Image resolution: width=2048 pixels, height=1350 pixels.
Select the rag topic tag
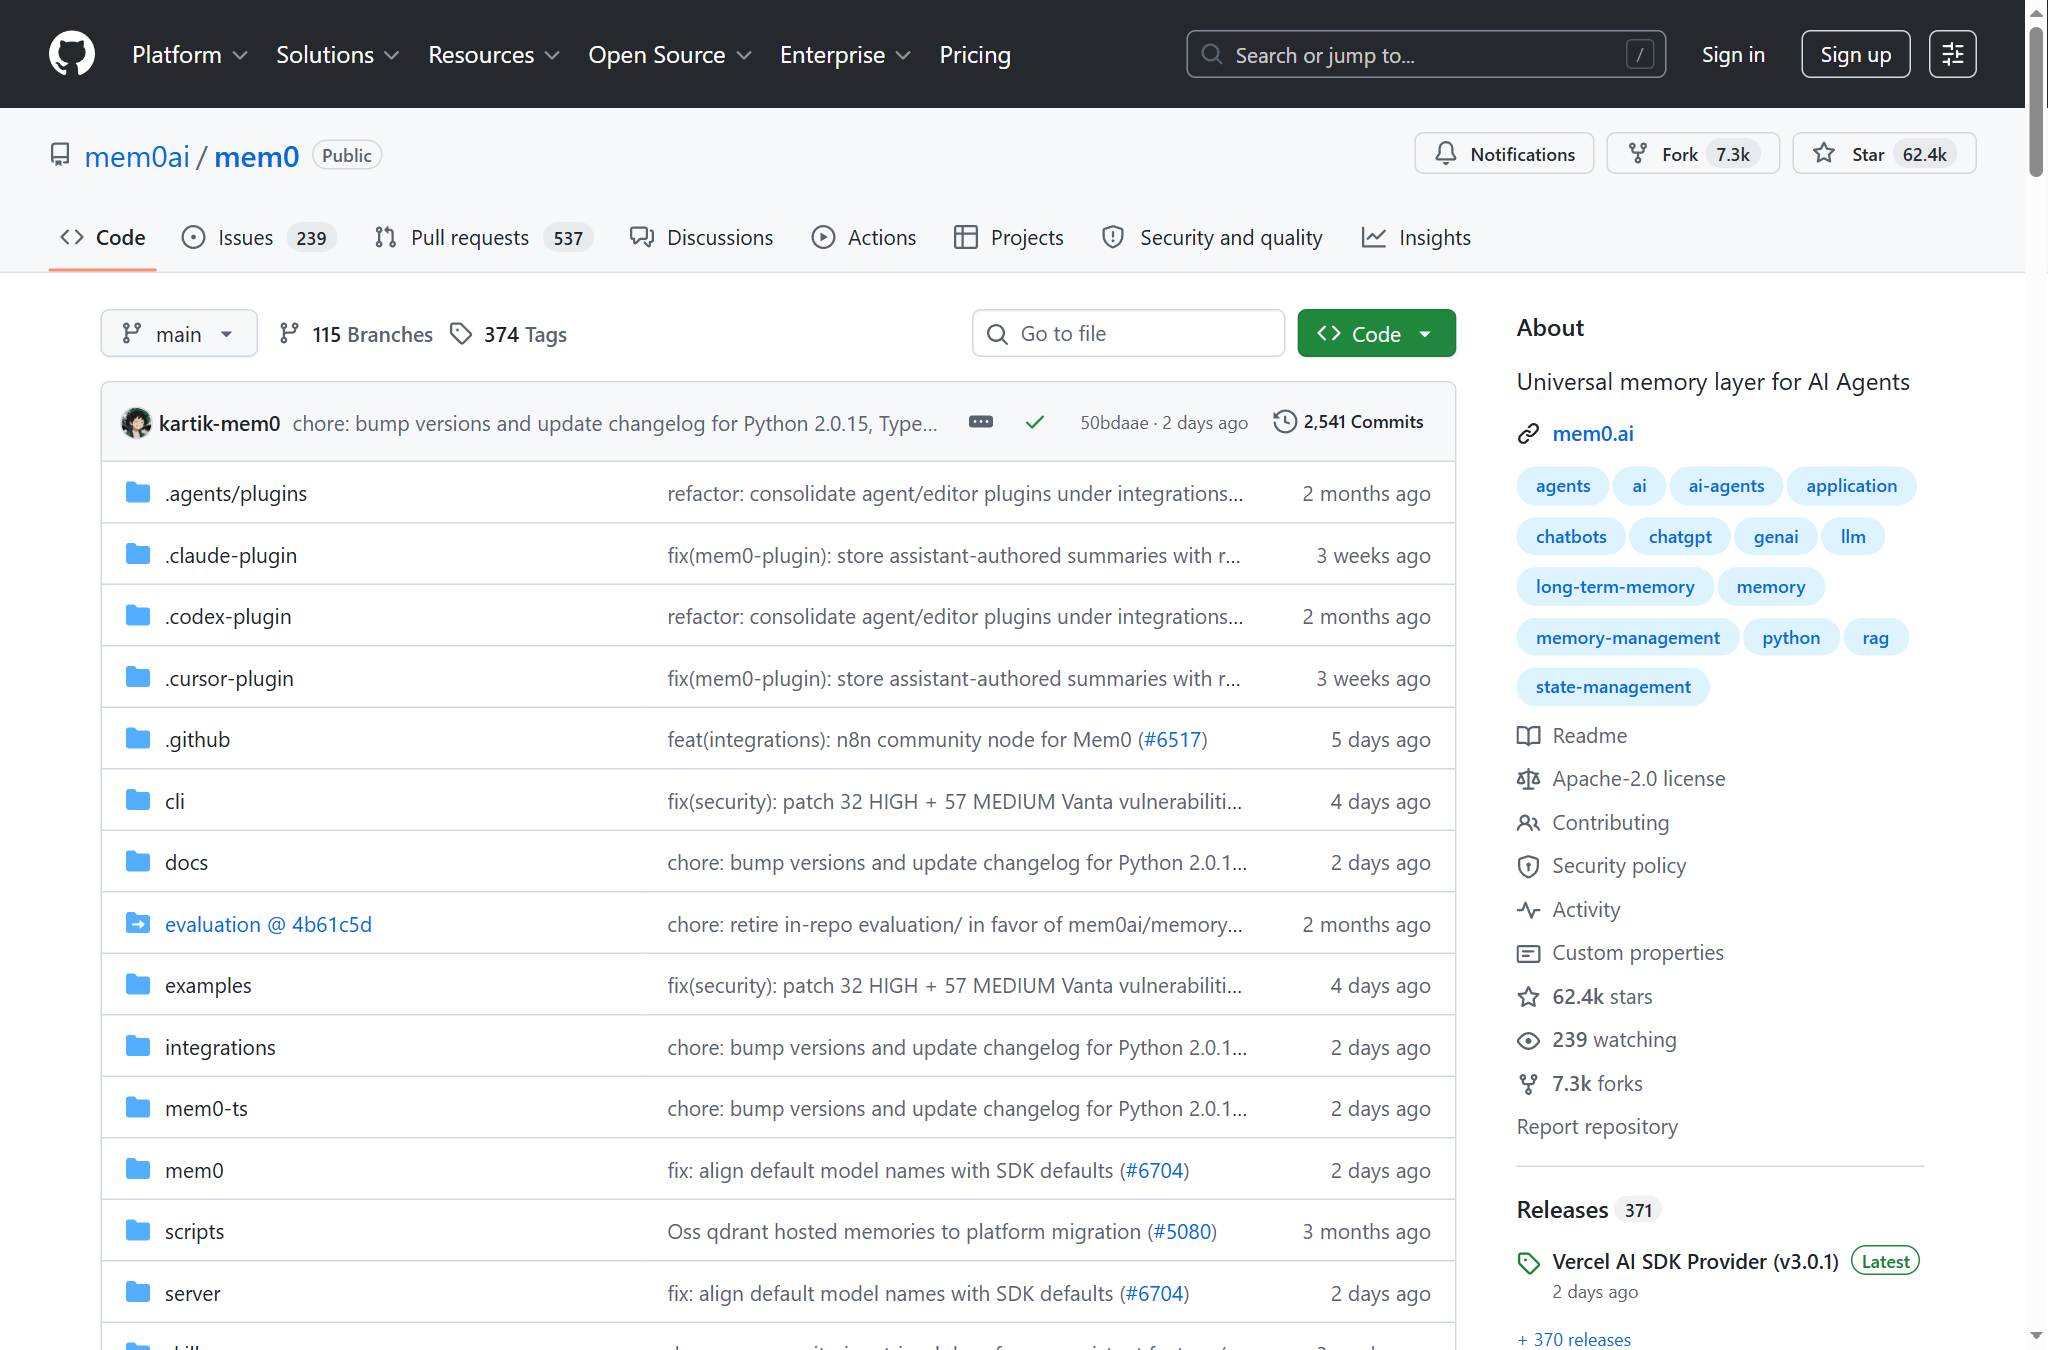[x=1875, y=638]
